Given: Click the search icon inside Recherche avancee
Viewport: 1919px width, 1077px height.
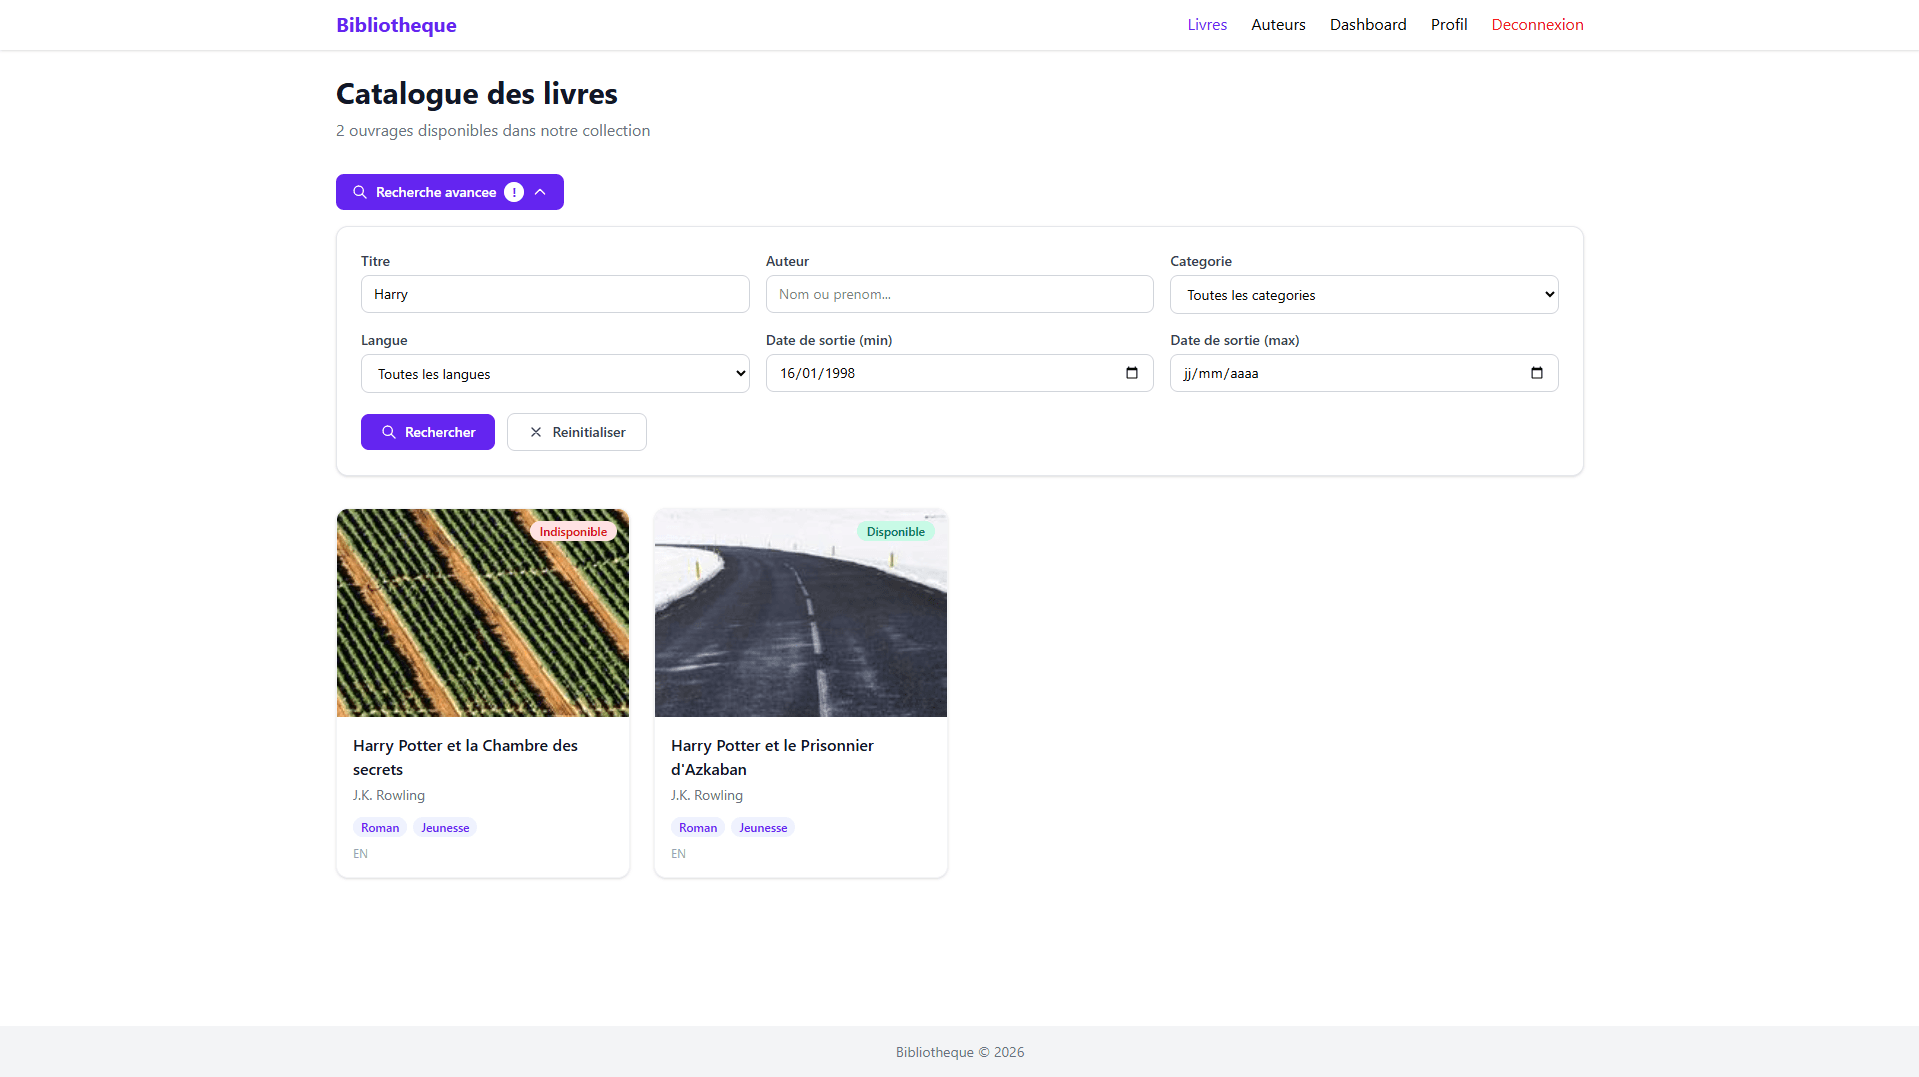Looking at the screenshot, I should pos(360,192).
